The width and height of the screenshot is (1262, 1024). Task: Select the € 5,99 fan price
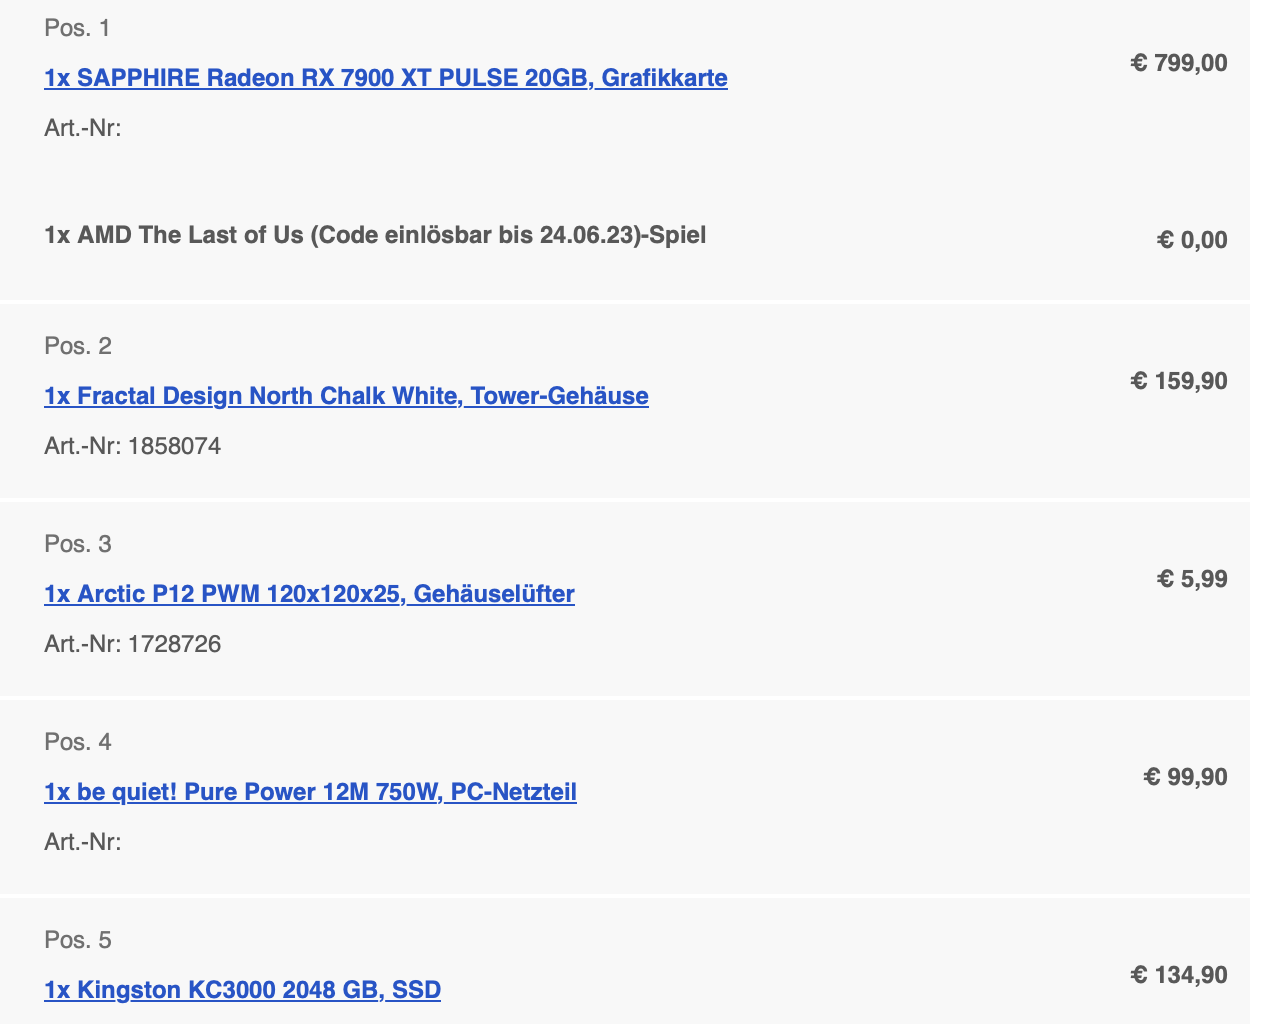pos(1192,579)
